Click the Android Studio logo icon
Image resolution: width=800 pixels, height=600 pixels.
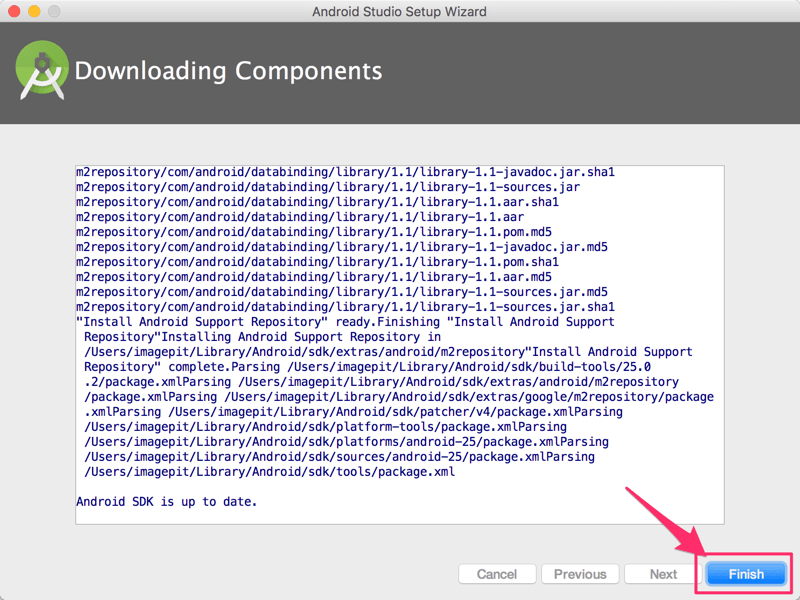coord(42,70)
